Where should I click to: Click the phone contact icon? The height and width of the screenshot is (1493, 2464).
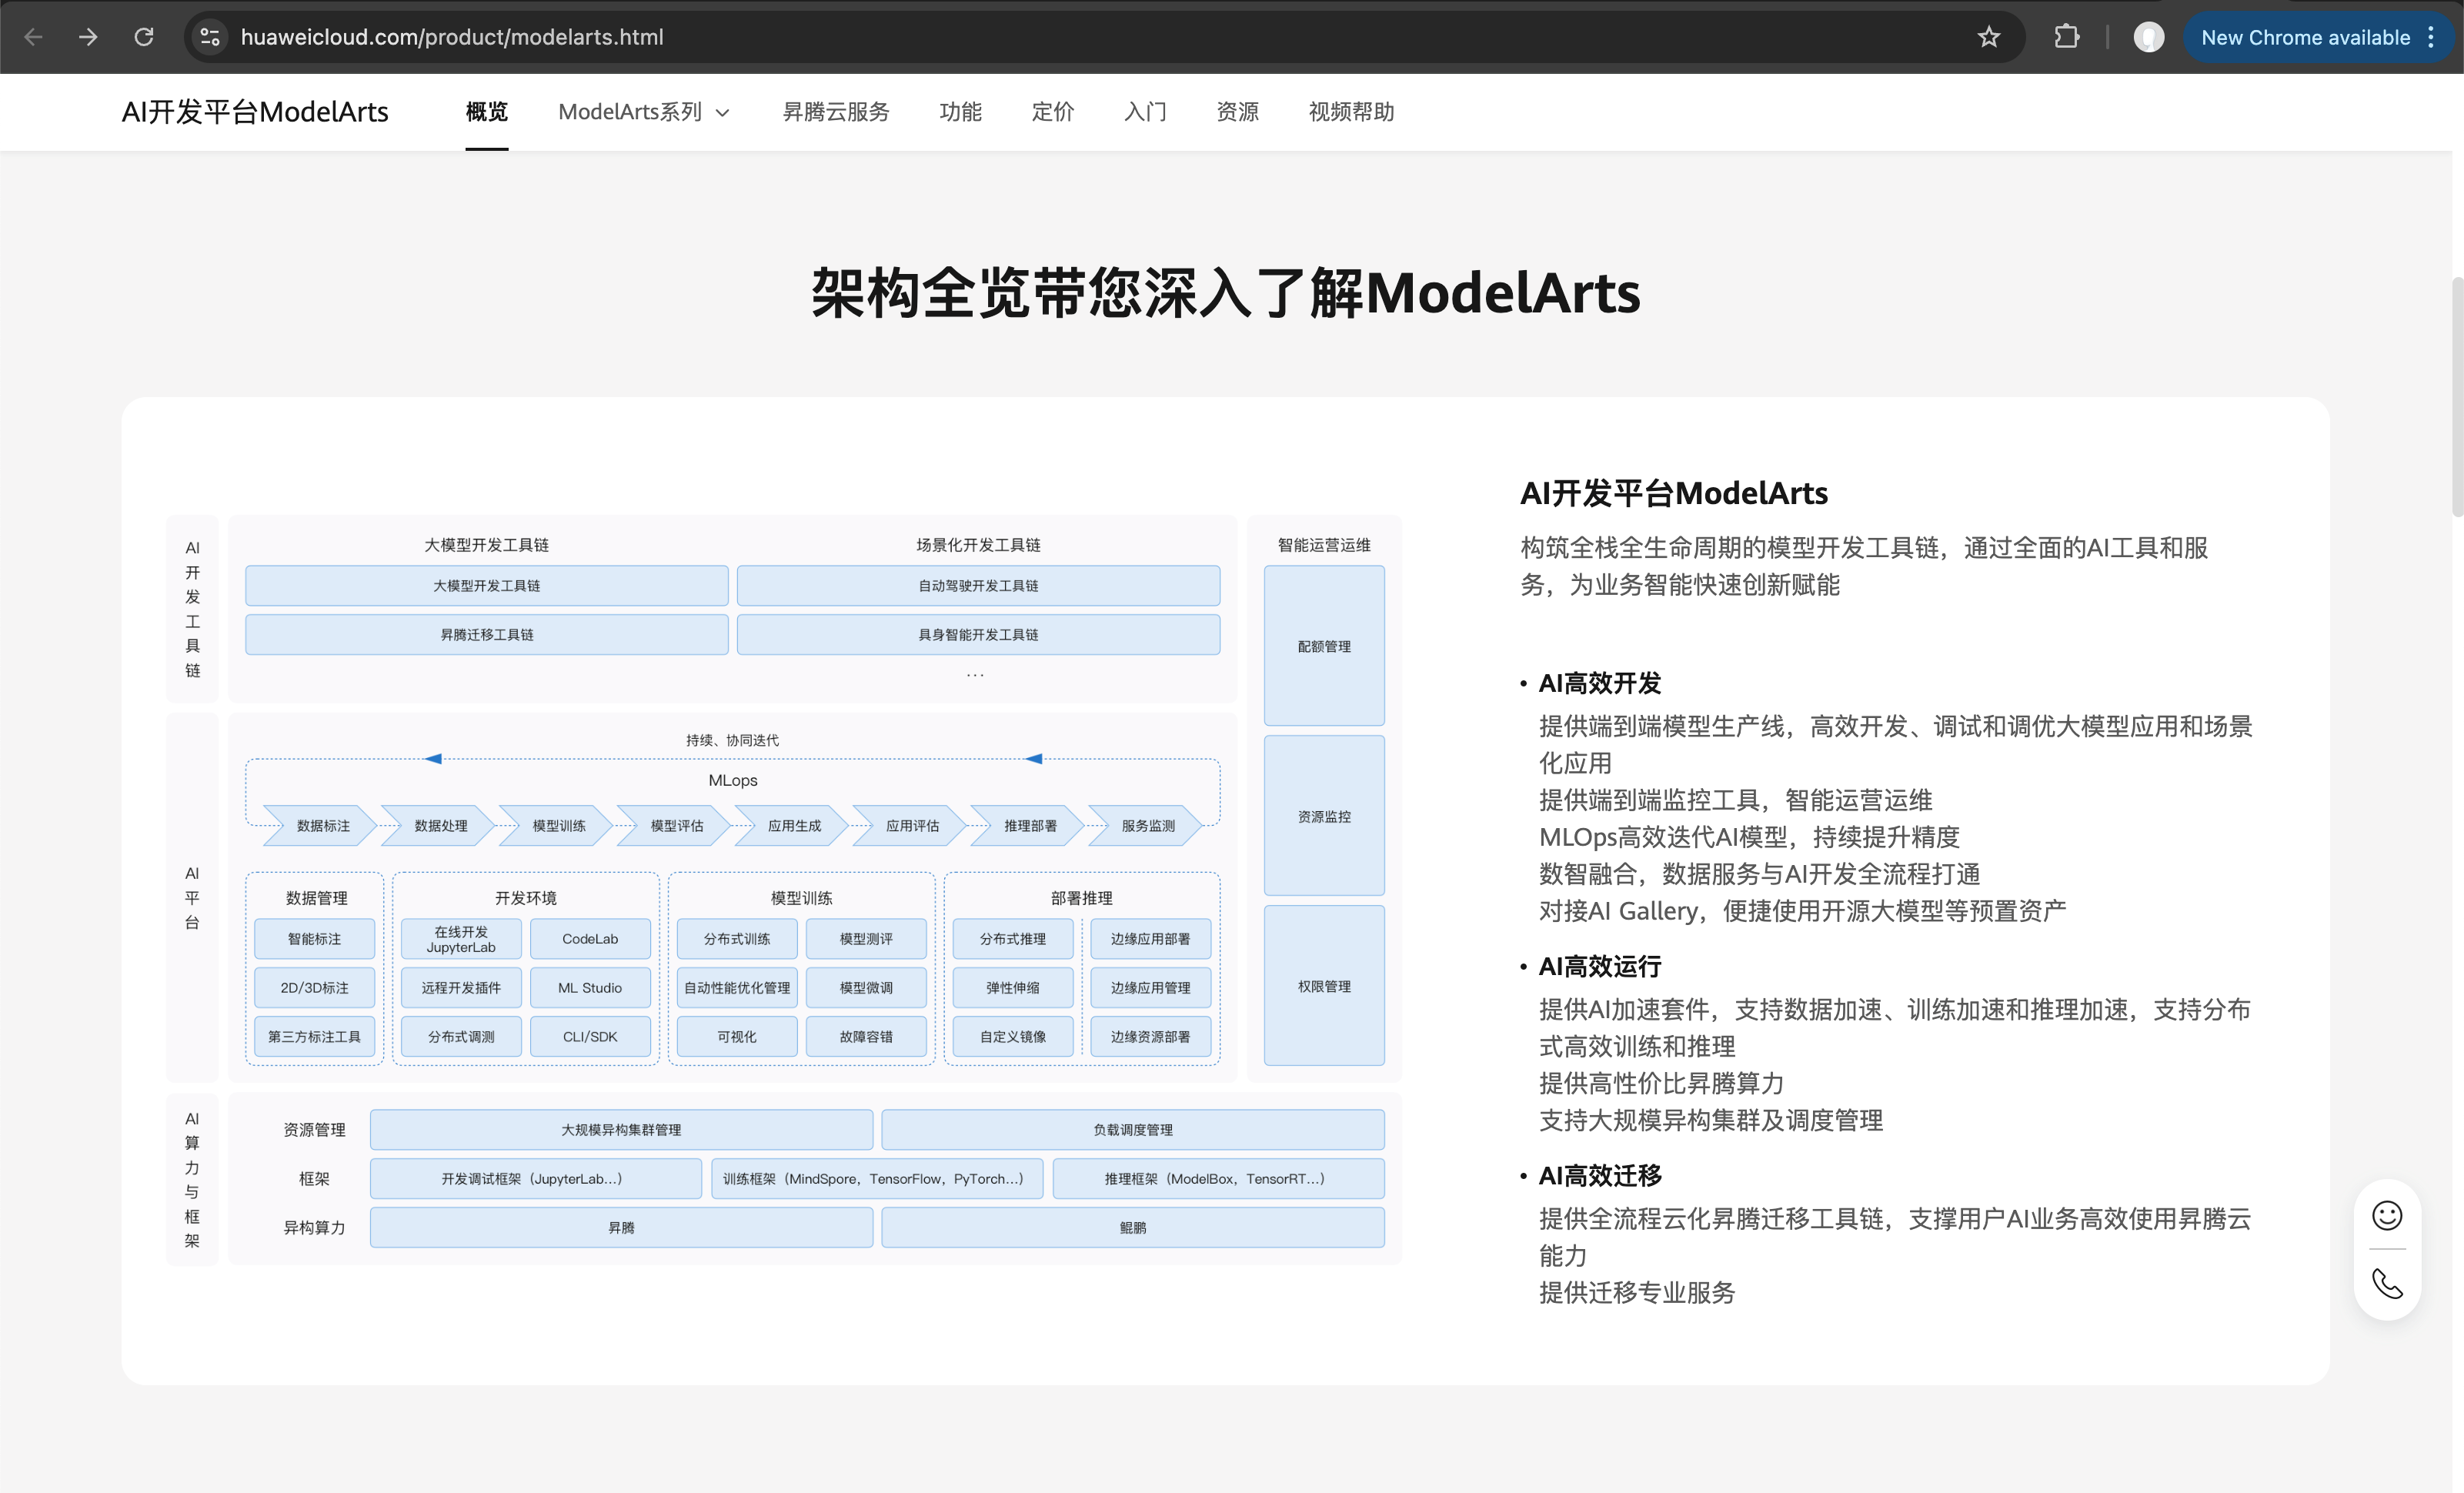pyautogui.click(x=2386, y=1283)
